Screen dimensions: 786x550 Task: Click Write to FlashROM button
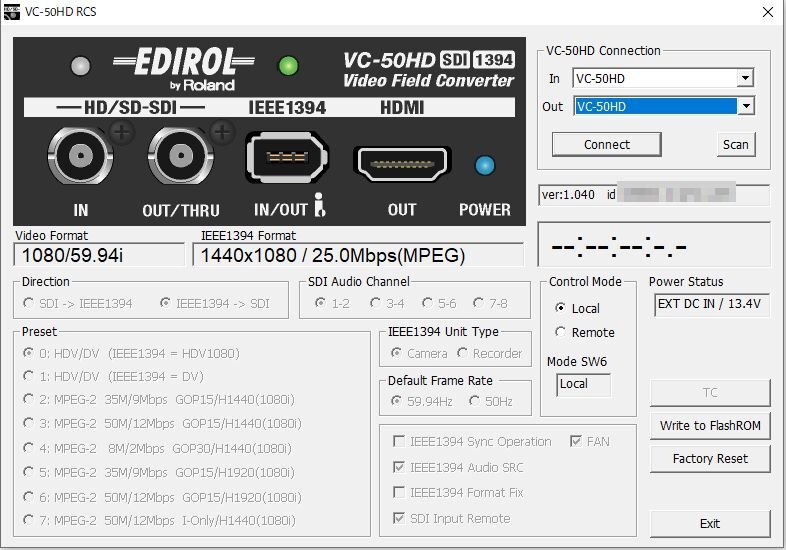pyautogui.click(x=710, y=426)
